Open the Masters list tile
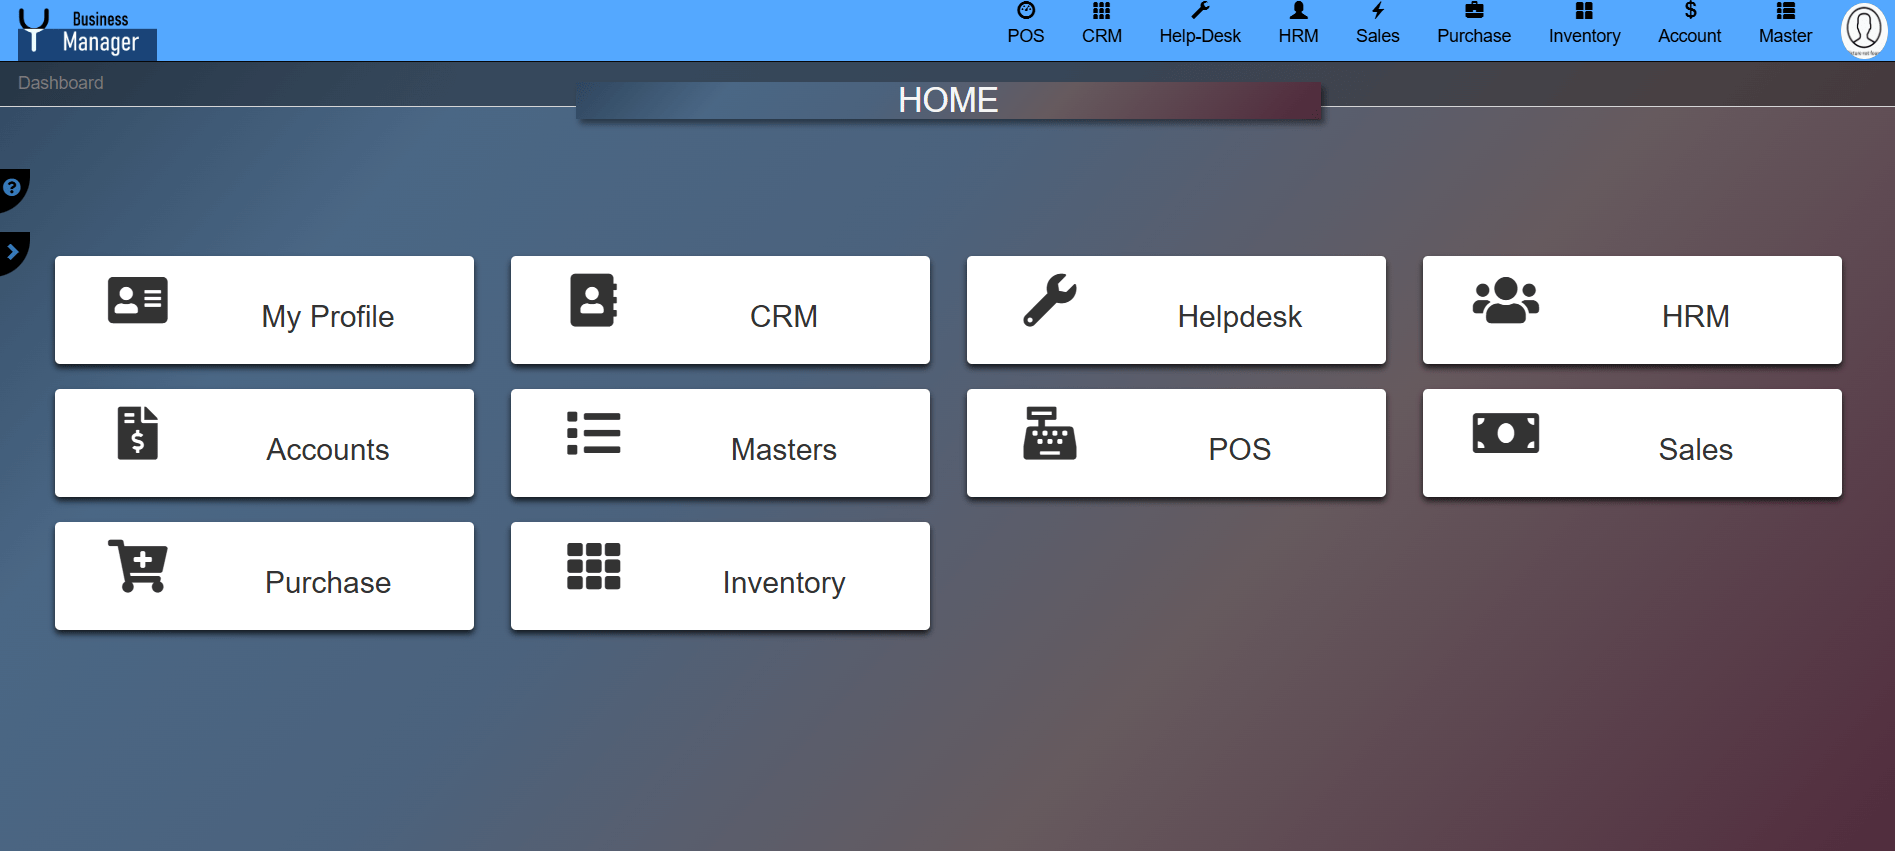Screen dimensions: 1895x851 tap(720, 443)
